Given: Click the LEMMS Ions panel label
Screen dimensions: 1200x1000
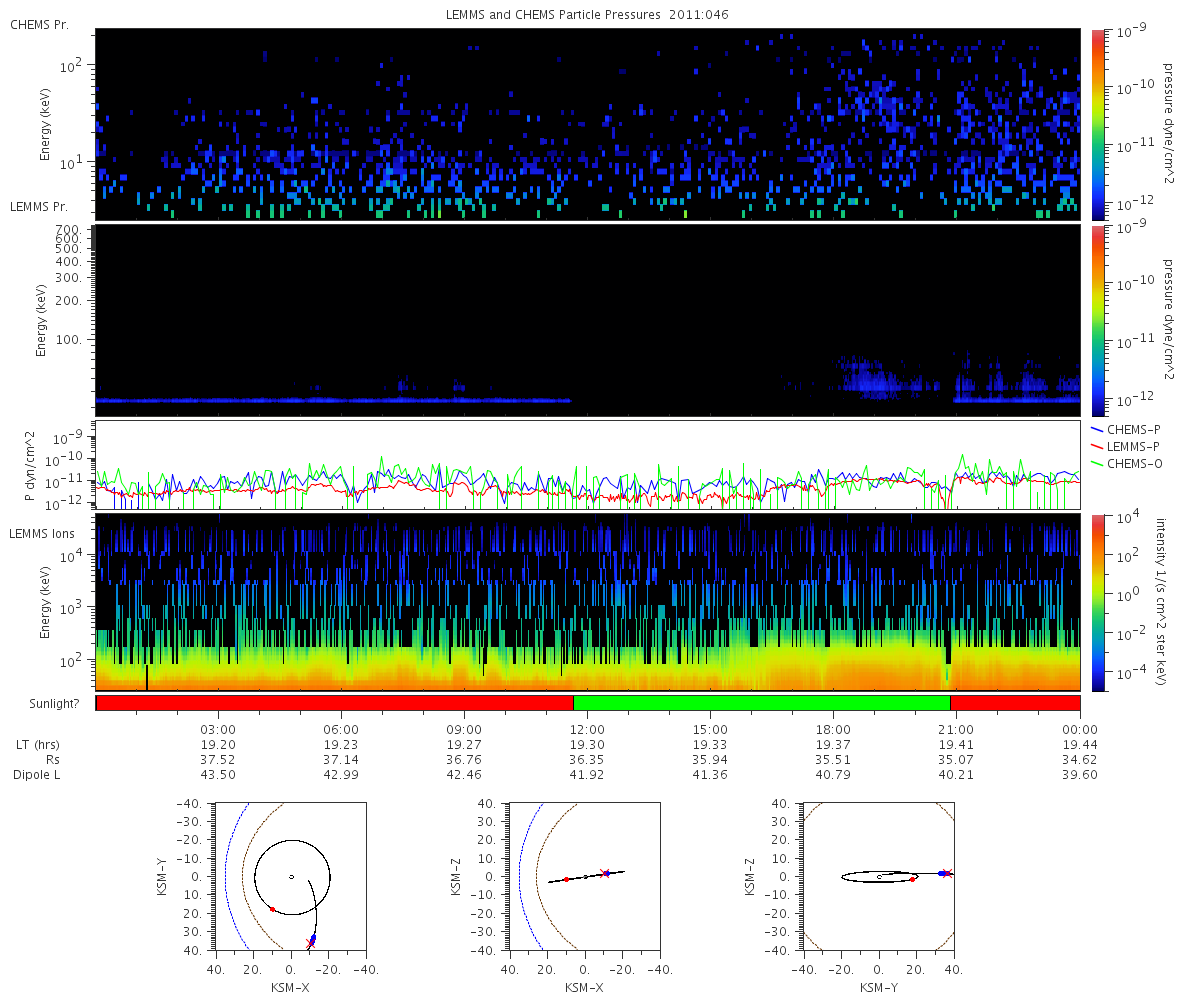Looking at the screenshot, I should click(41, 534).
